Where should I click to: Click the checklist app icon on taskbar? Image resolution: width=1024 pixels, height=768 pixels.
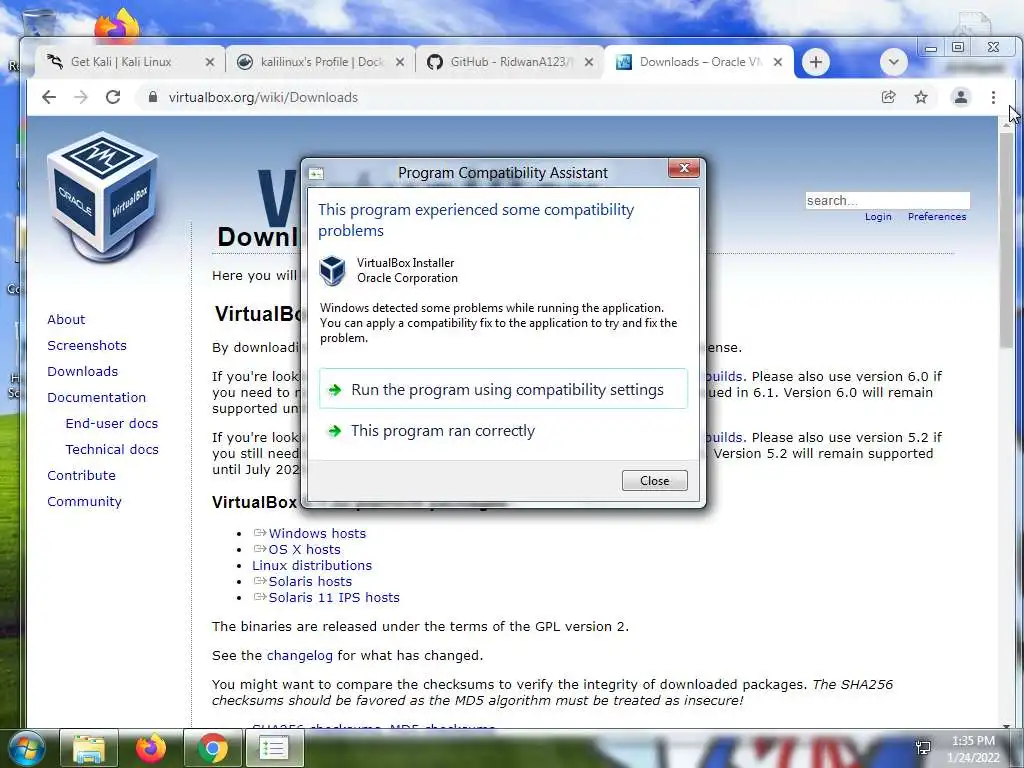tap(274, 748)
